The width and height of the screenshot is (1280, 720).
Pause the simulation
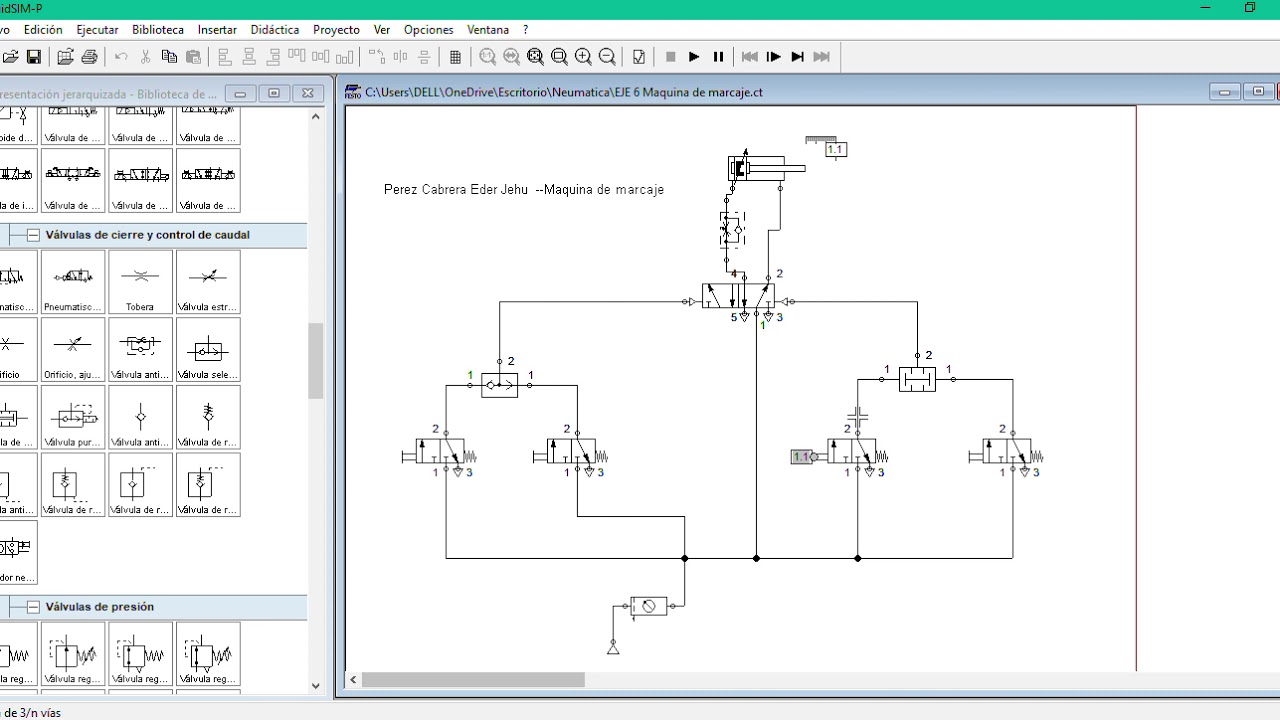(718, 57)
